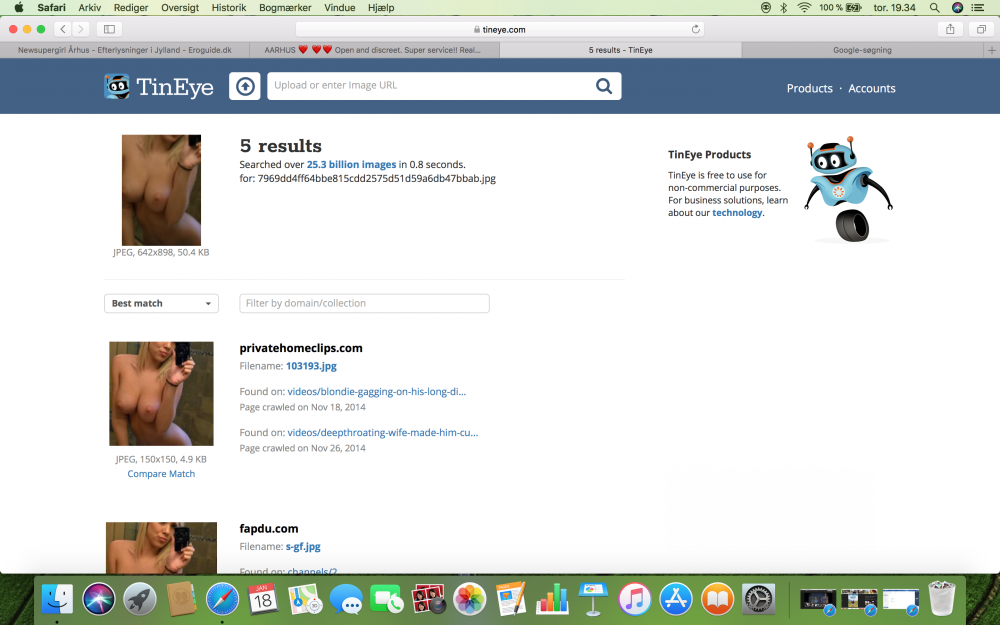Open Spotlight search in the menu bar
The image size is (1000, 625).
click(934, 8)
